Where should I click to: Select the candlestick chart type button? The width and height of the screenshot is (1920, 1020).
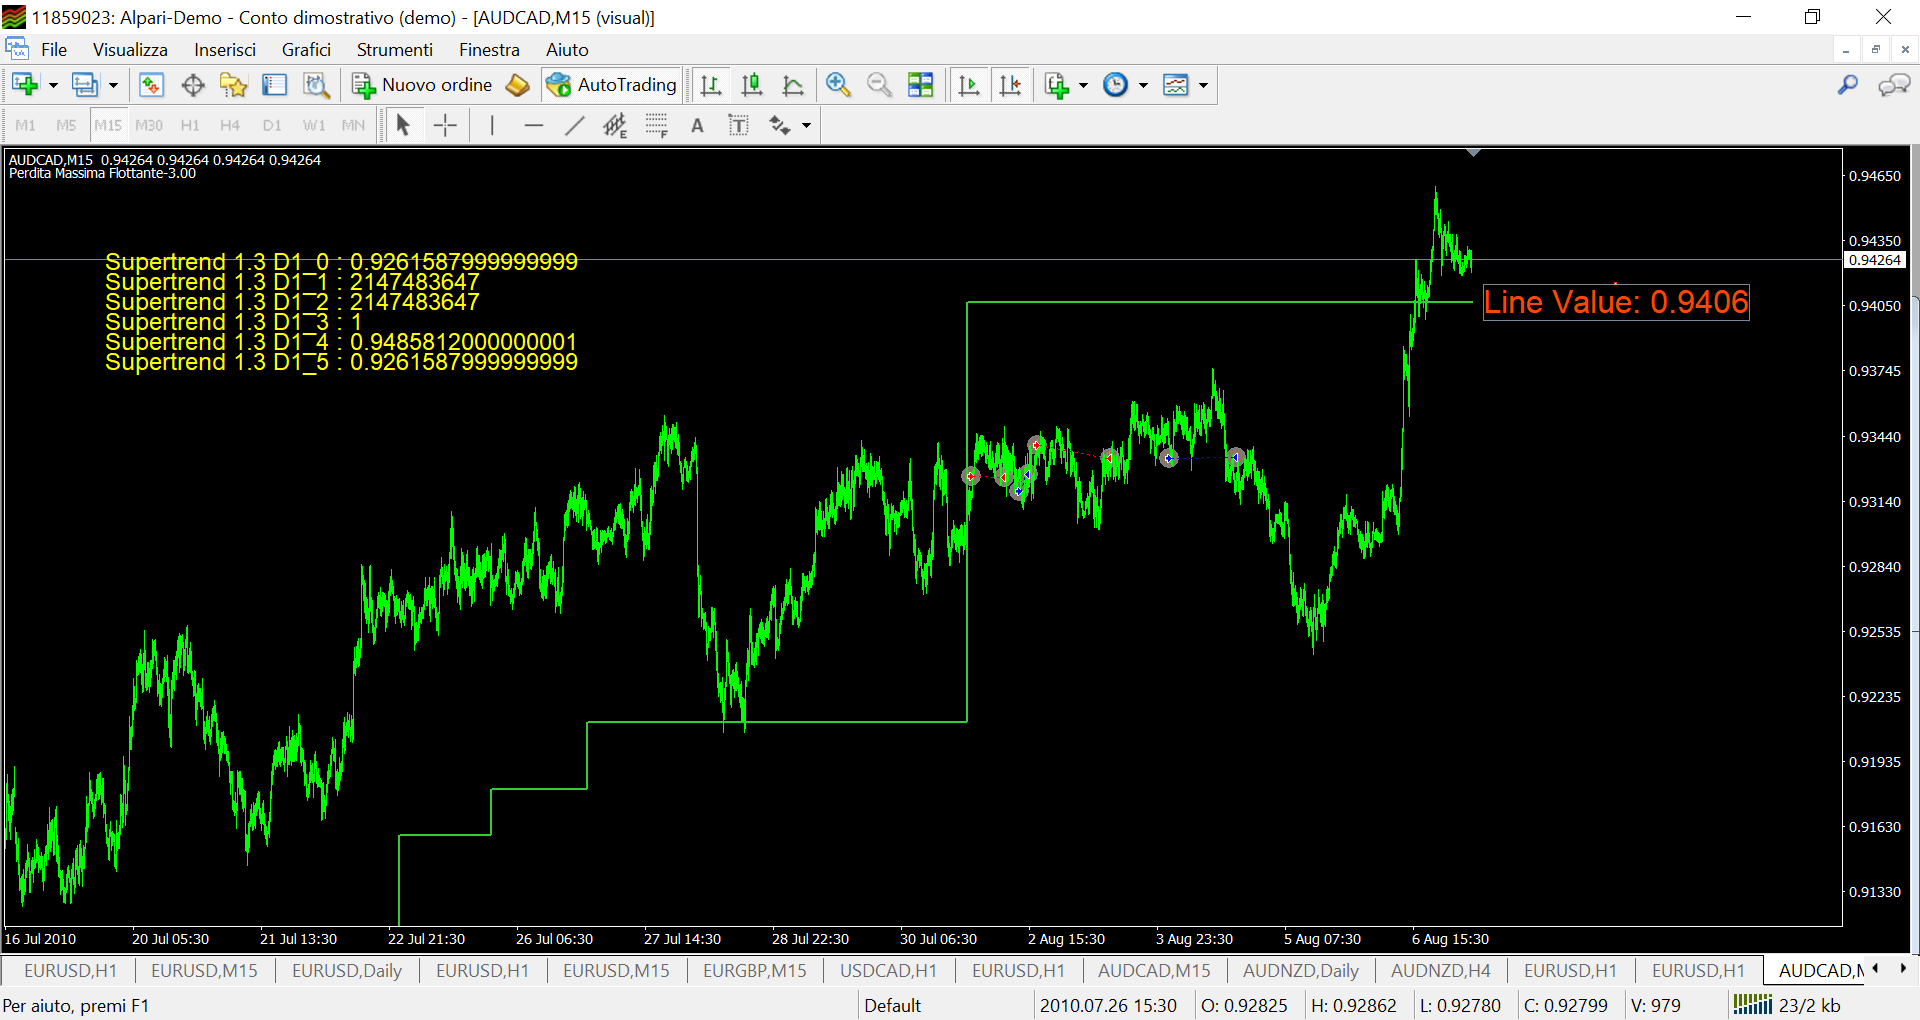click(752, 85)
